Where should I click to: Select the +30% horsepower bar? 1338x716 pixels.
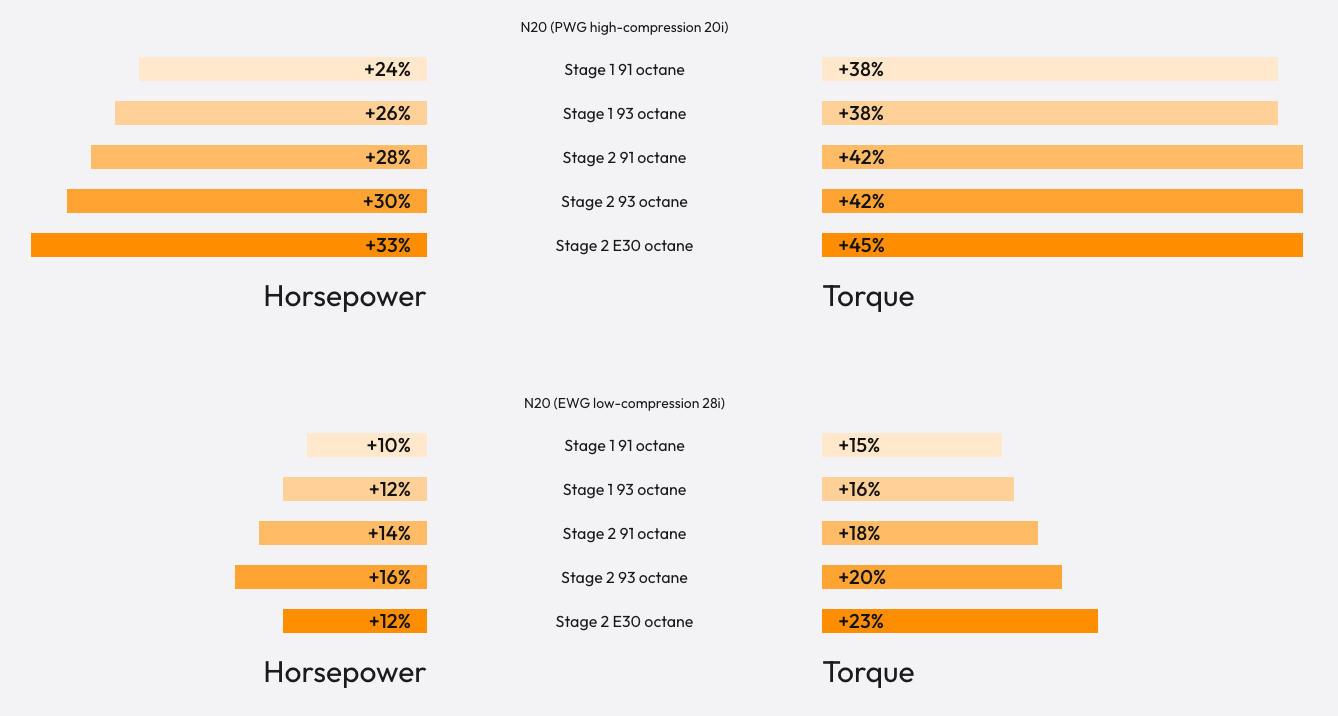pos(247,201)
